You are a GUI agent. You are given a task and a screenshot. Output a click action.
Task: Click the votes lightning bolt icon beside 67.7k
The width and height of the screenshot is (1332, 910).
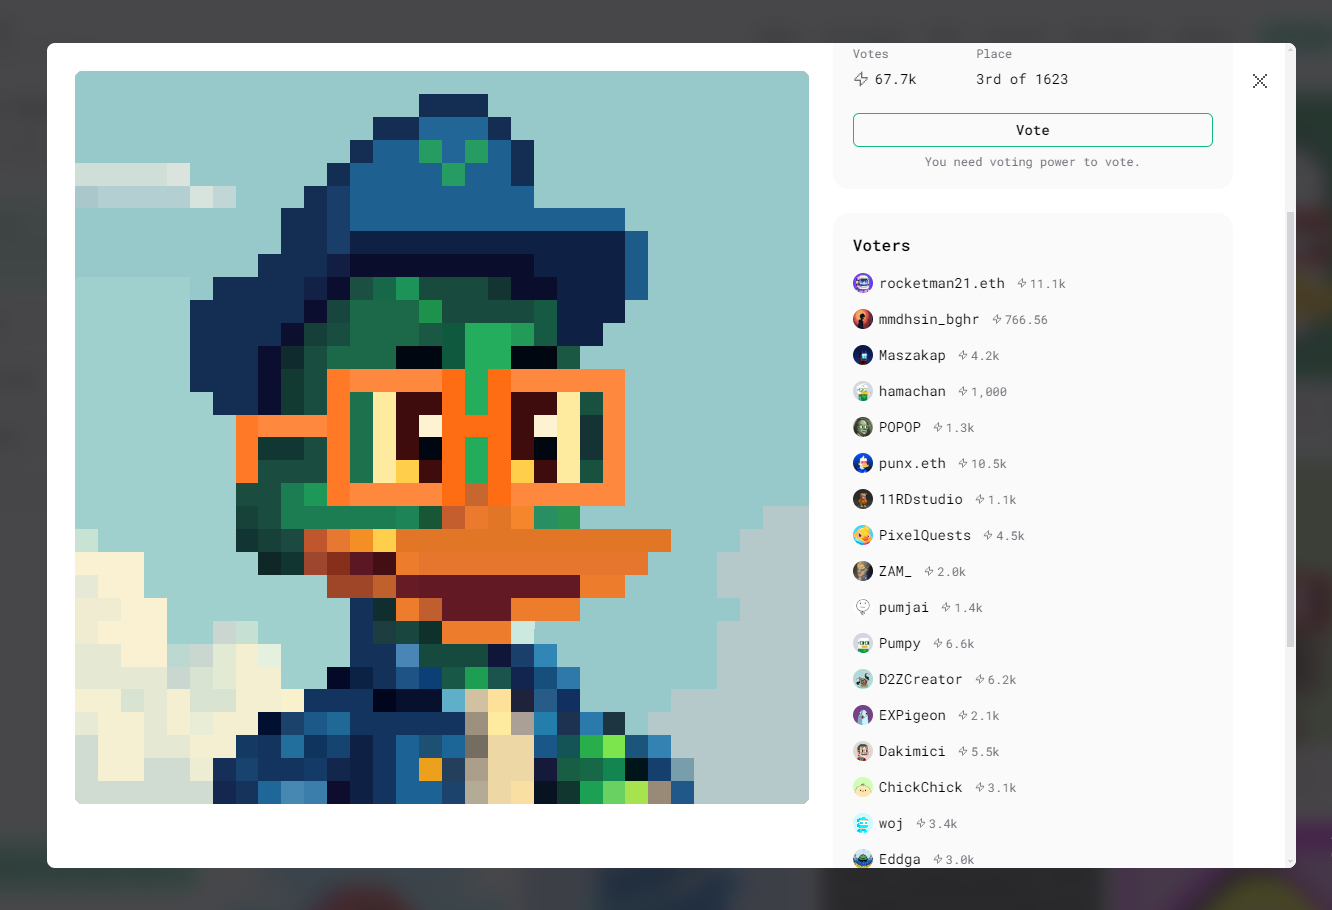(x=861, y=79)
